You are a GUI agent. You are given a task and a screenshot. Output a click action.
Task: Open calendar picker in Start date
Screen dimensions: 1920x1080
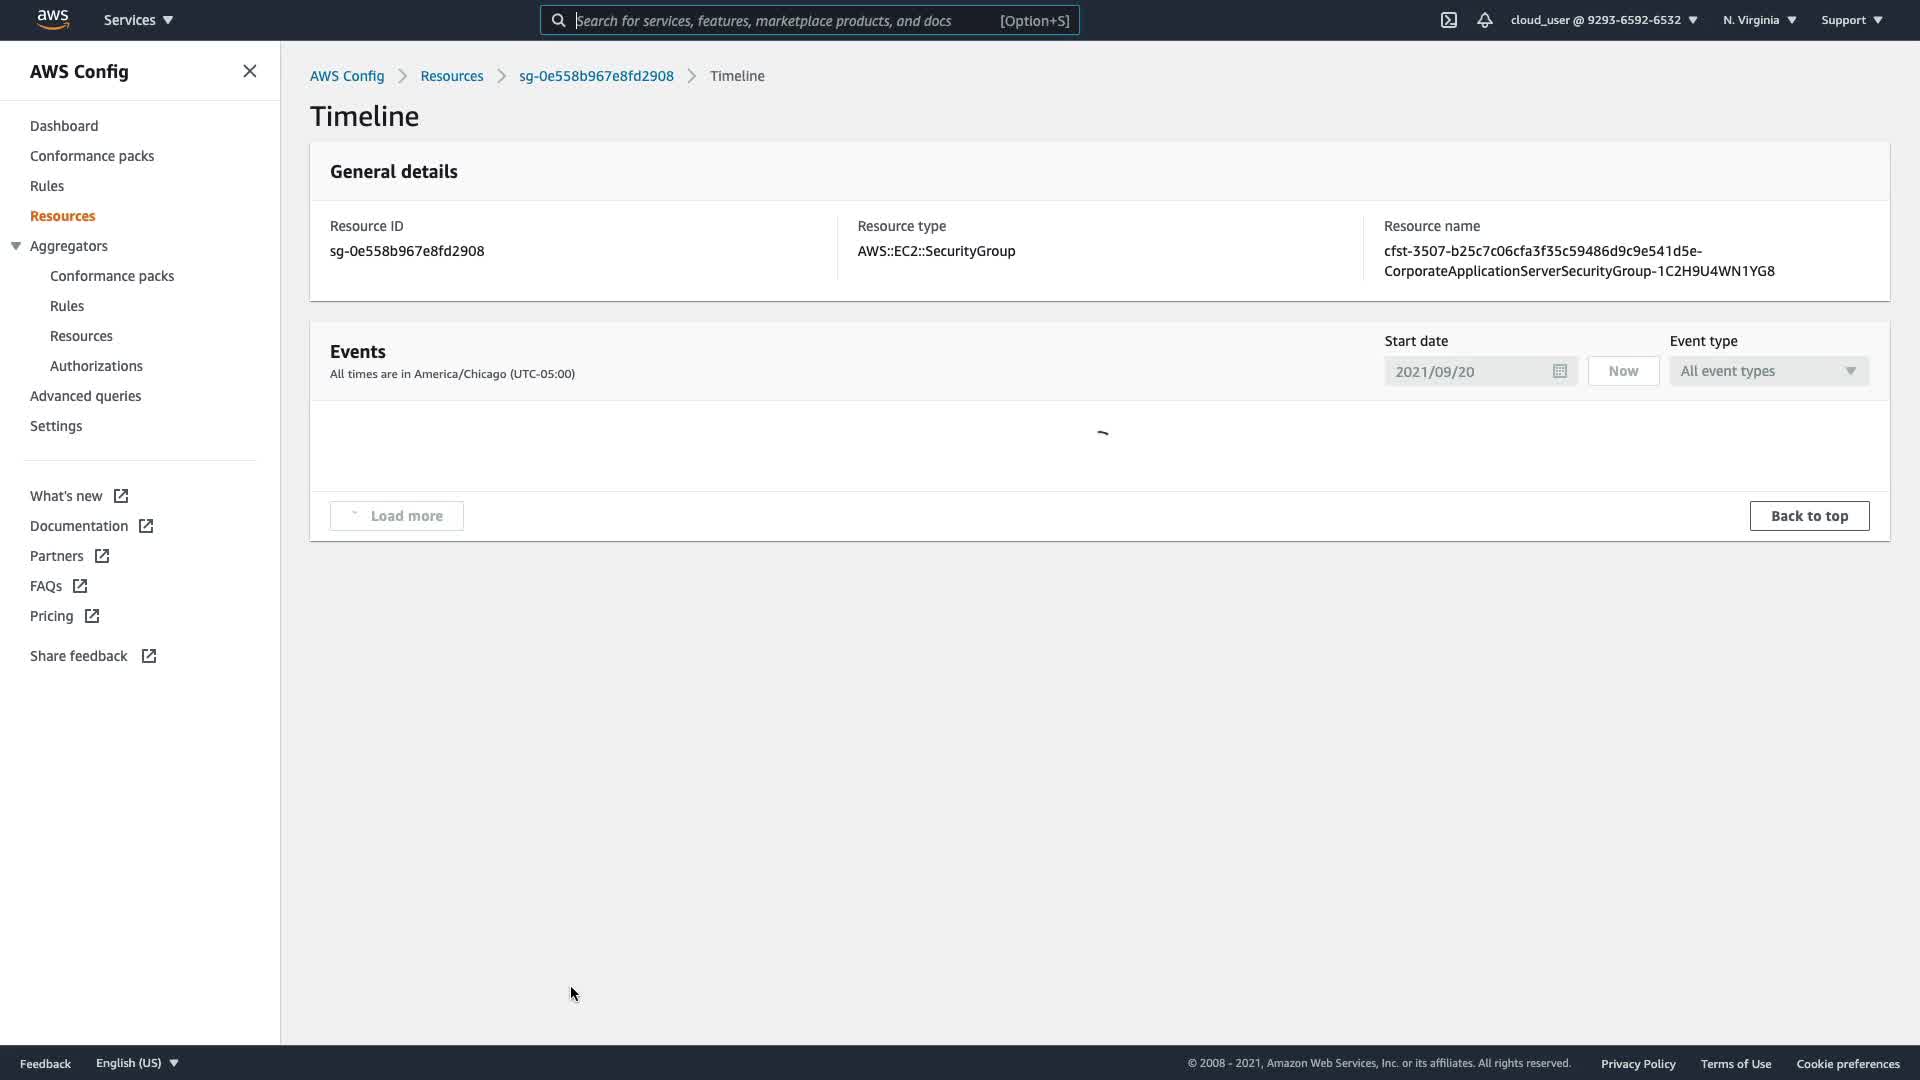tap(1559, 371)
